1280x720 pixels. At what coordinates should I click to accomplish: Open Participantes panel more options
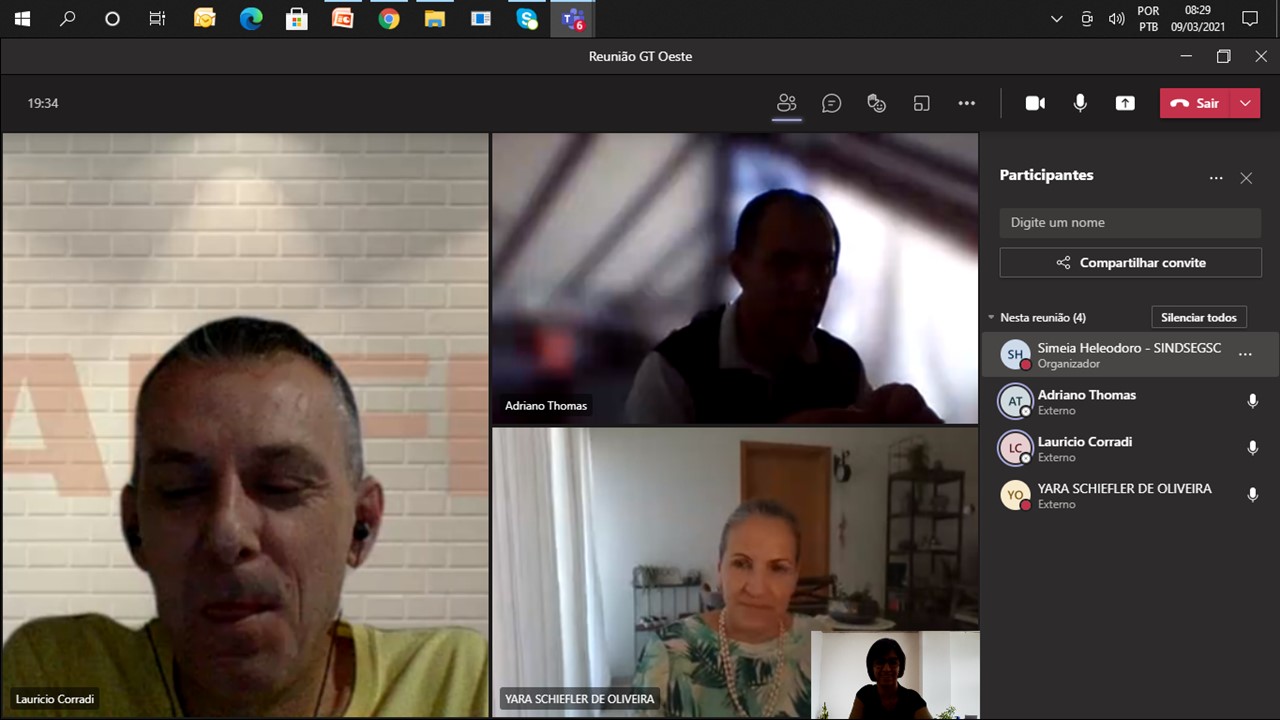(1216, 178)
